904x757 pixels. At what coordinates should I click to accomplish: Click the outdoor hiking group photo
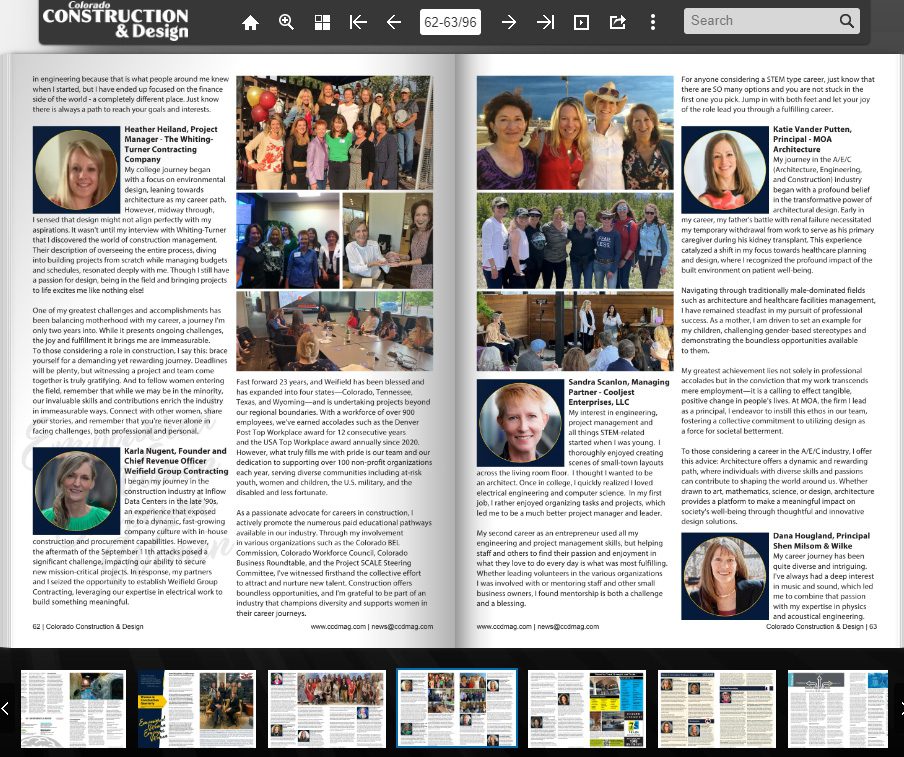pyautogui.click(x=575, y=240)
